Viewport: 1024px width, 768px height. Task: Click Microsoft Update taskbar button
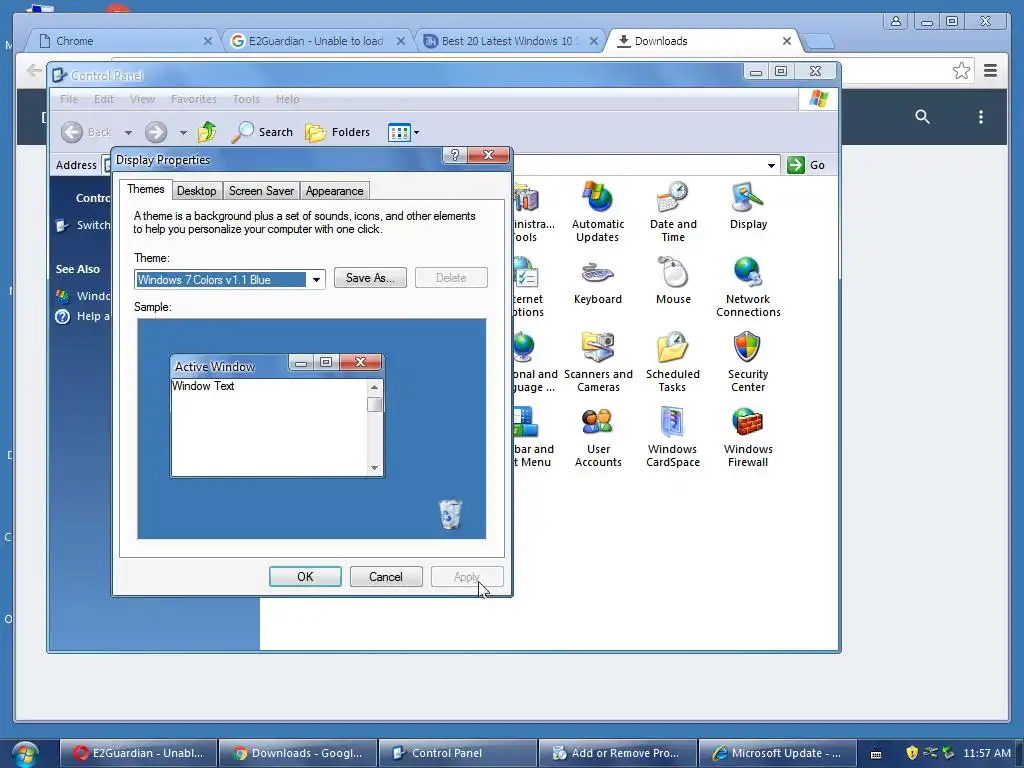[778, 753]
